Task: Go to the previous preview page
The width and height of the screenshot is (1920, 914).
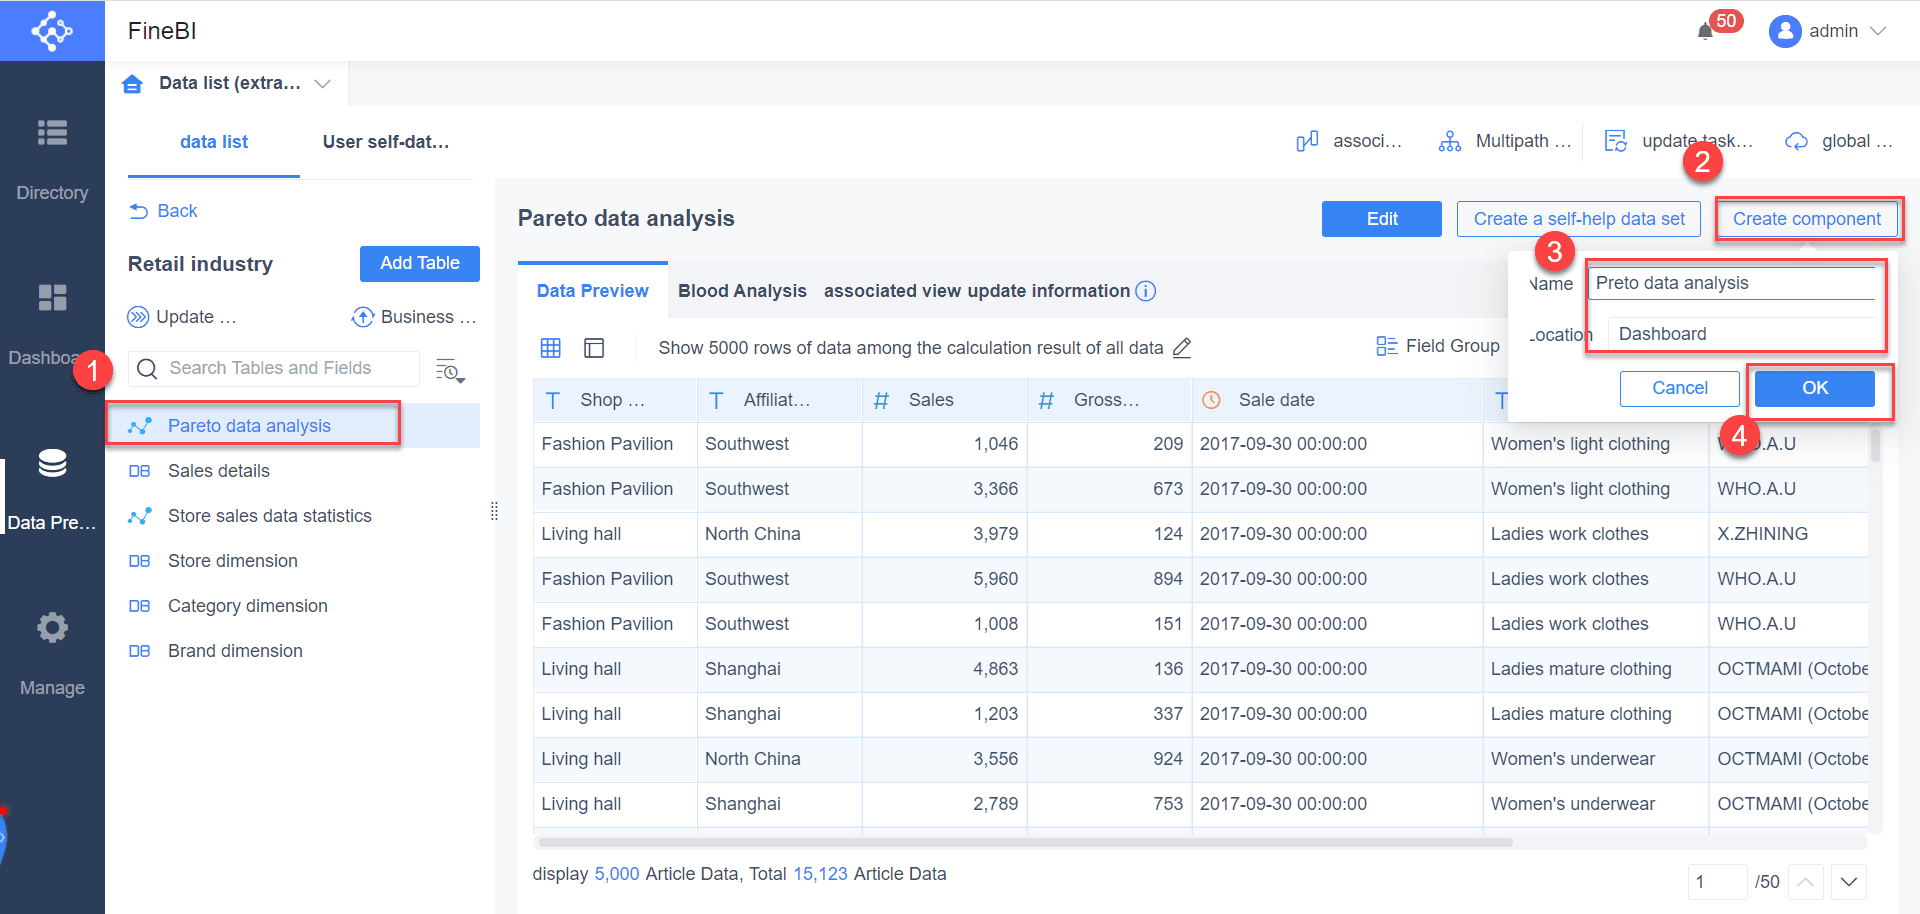Action: click(1806, 882)
